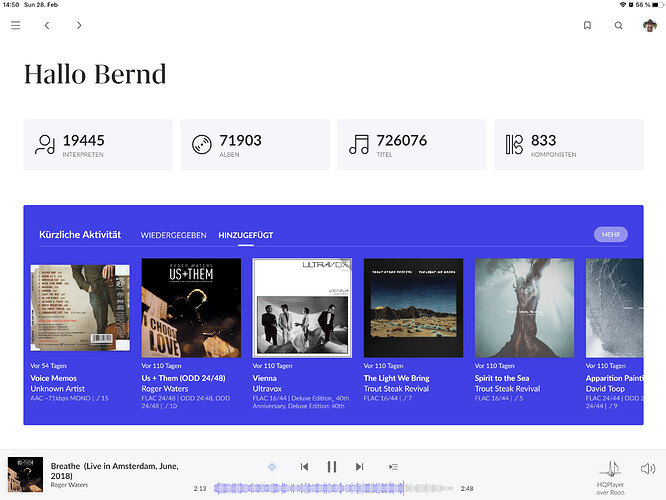Click the Kürzliche Aktivität heading
This screenshot has height=500, width=666.
click(x=80, y=234)
